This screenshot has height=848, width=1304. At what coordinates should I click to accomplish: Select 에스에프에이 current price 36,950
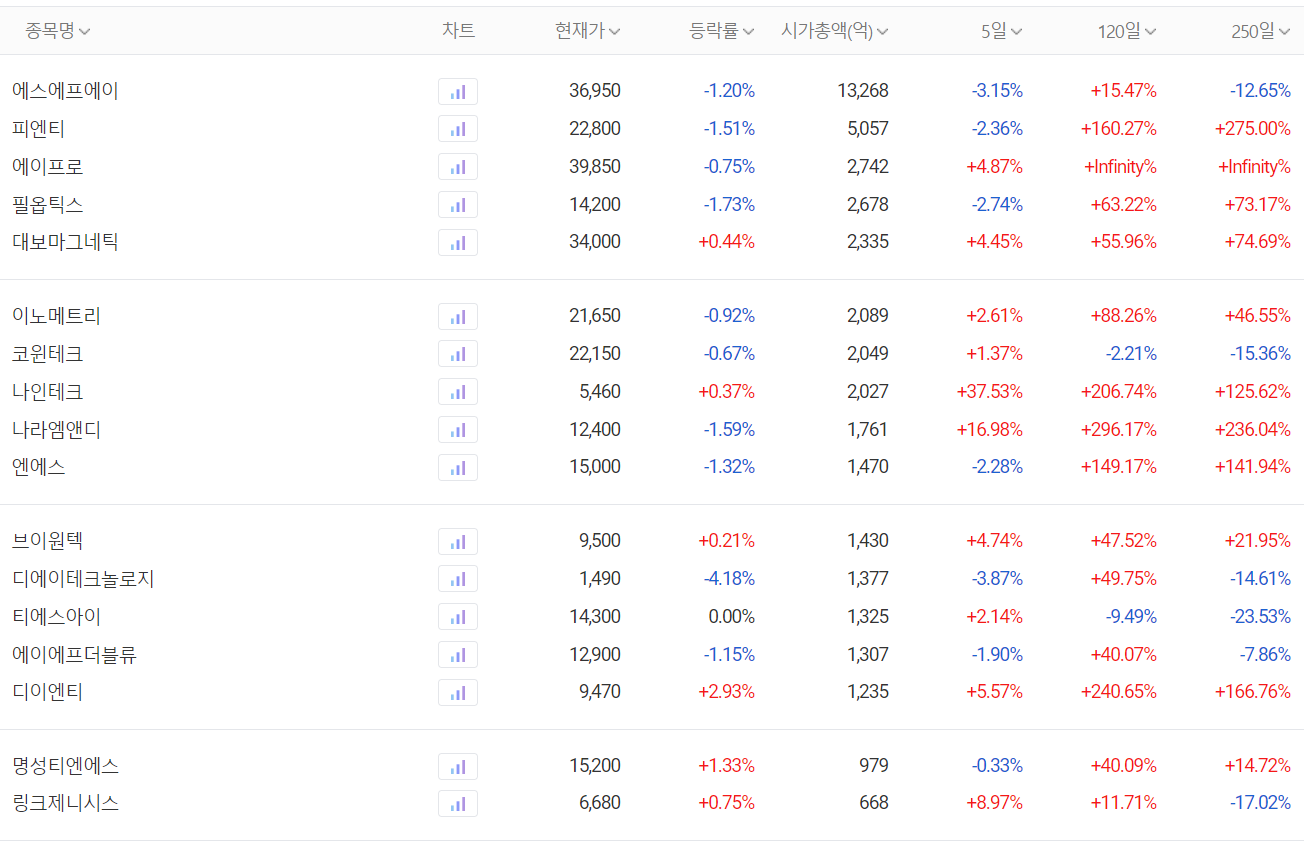pyautogui.click(x=595, y=91)
